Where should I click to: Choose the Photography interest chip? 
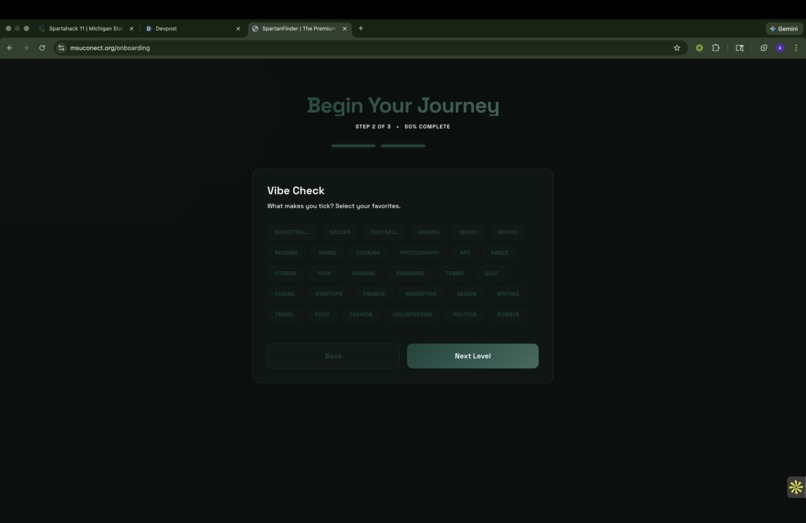pyautogui.click(x=419, y=253)
